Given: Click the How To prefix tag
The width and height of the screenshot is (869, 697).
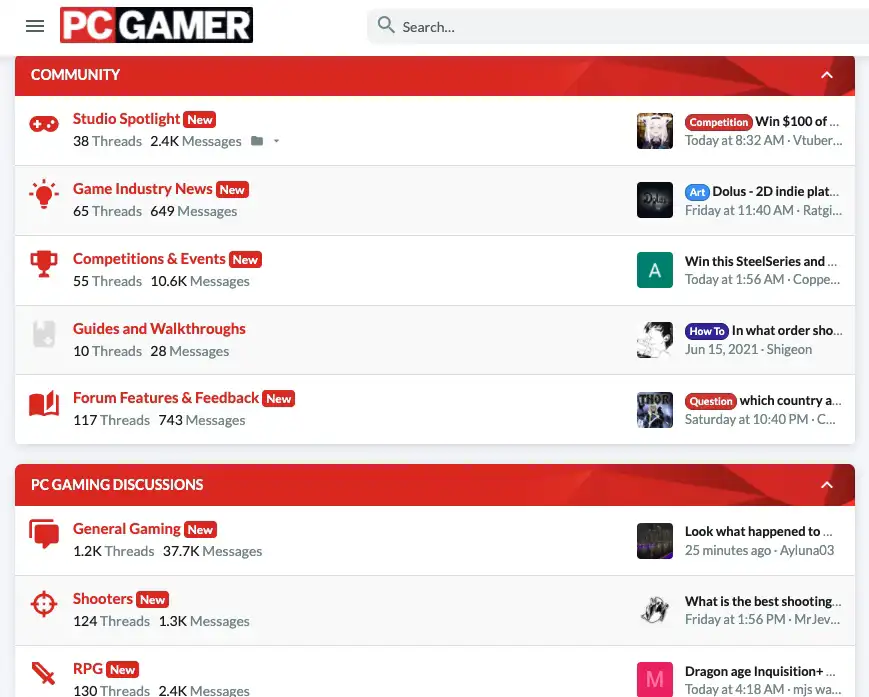Looking at the screenshot, I should tap(707, 331).
